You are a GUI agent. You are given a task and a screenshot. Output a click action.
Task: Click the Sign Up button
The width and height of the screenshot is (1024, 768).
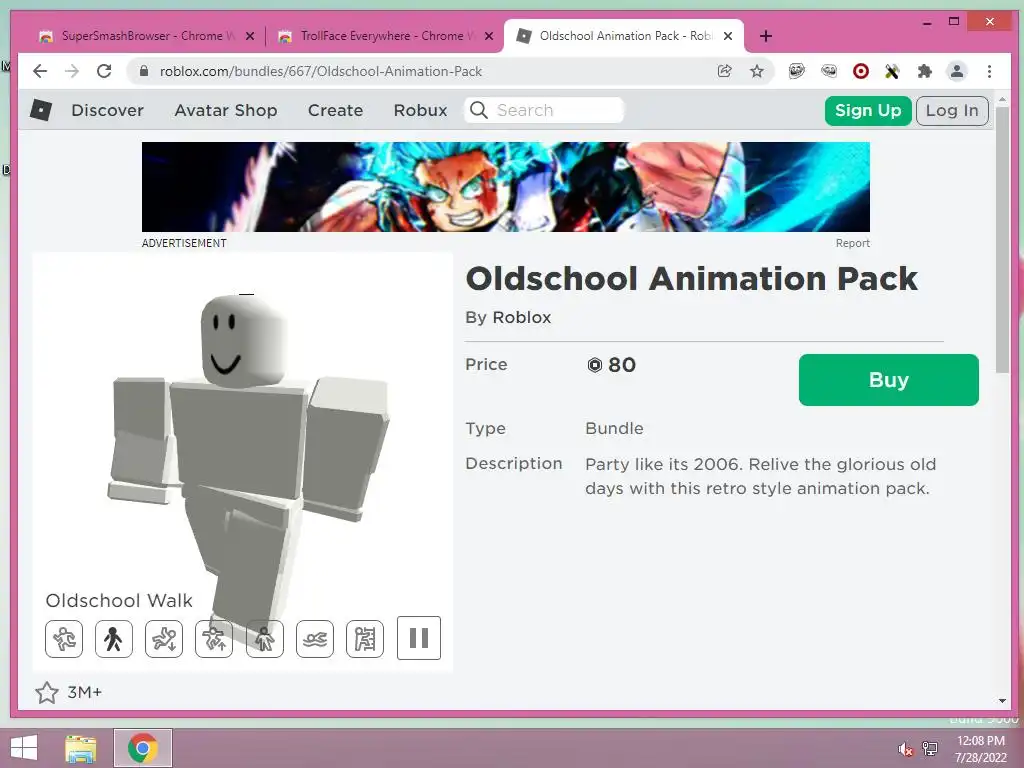point(868,110)
